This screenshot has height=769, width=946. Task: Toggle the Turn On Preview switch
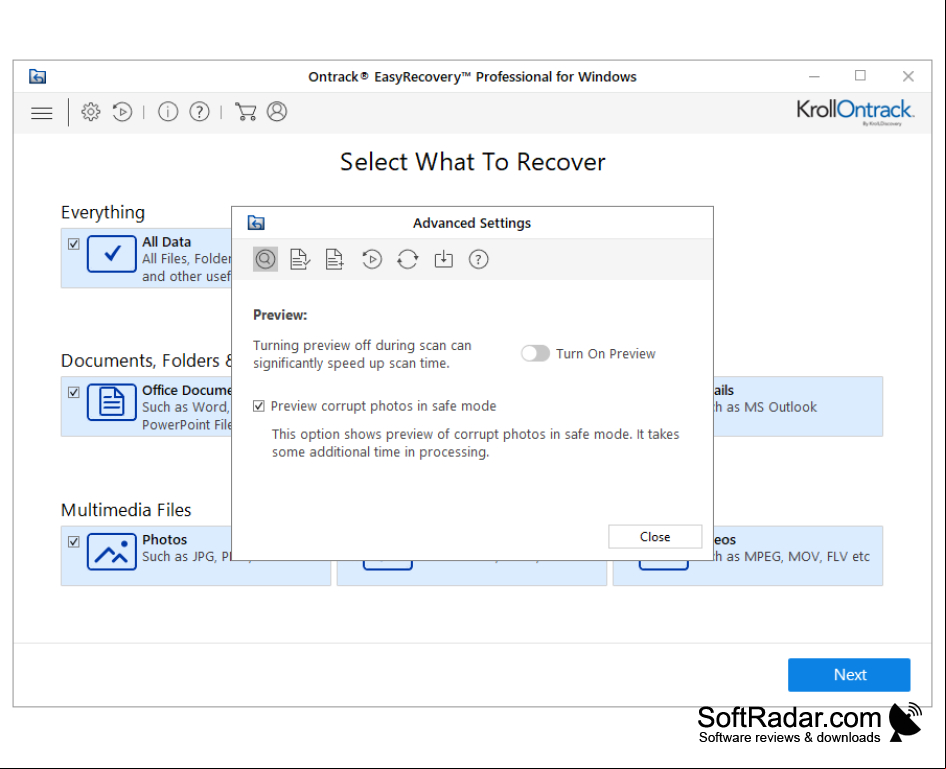click(x=535, y=353)
